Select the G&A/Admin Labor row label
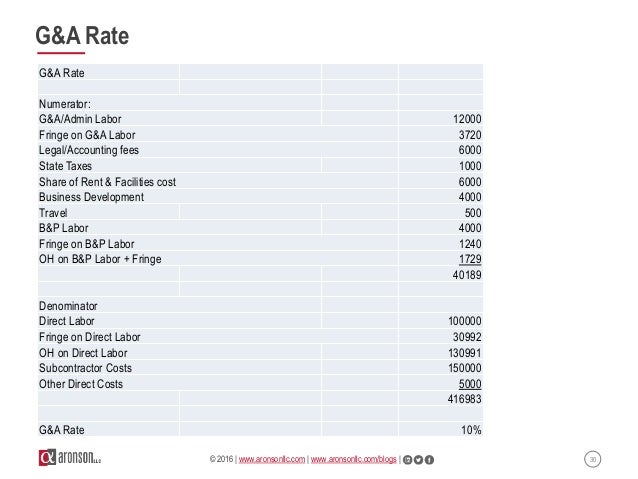 click(x=80, y=119)
